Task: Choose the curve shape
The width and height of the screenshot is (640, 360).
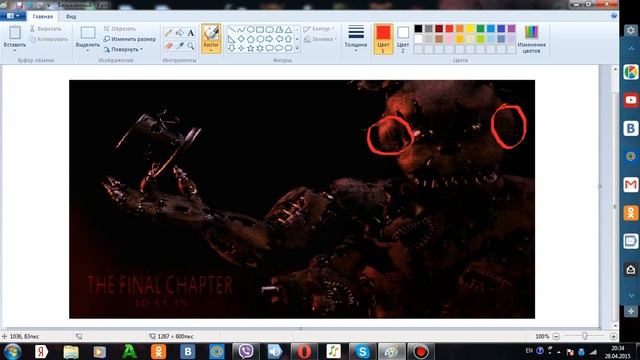Action: 241,30
